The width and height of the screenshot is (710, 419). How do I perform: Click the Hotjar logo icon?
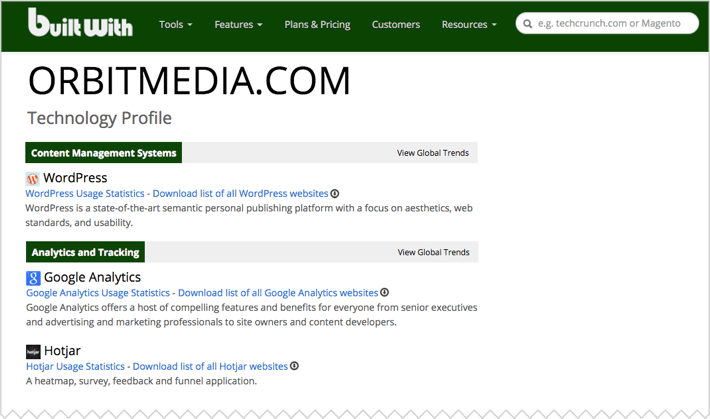click(x=33, y=352)
